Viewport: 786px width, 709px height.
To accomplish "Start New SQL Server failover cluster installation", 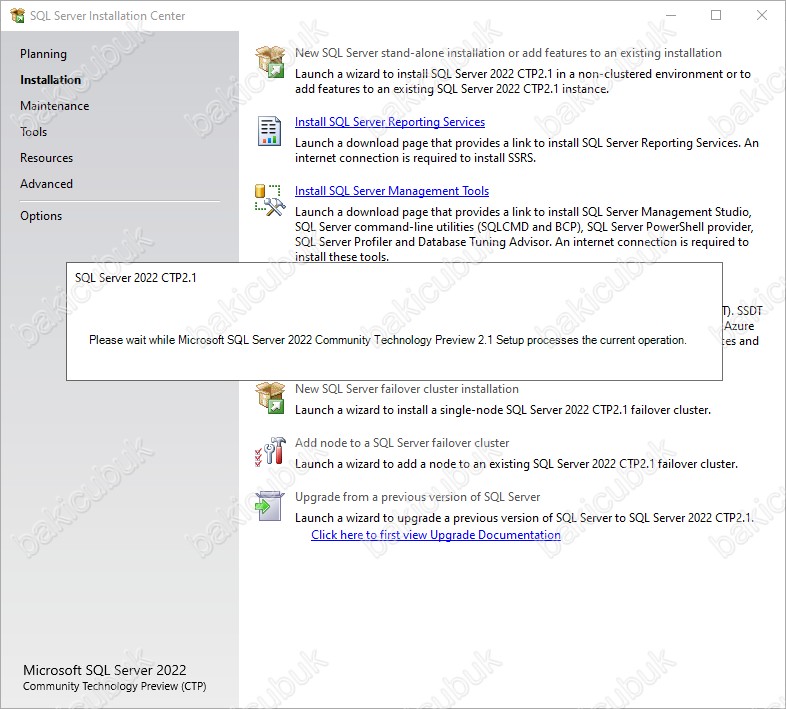I will click(x=407, y=389).
